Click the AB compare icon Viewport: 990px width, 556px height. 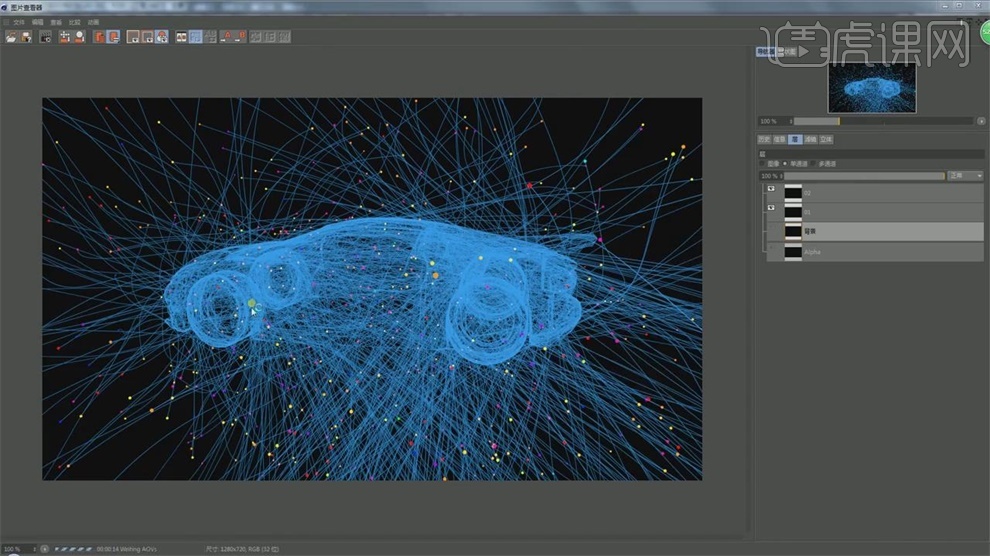click(182, 37)
